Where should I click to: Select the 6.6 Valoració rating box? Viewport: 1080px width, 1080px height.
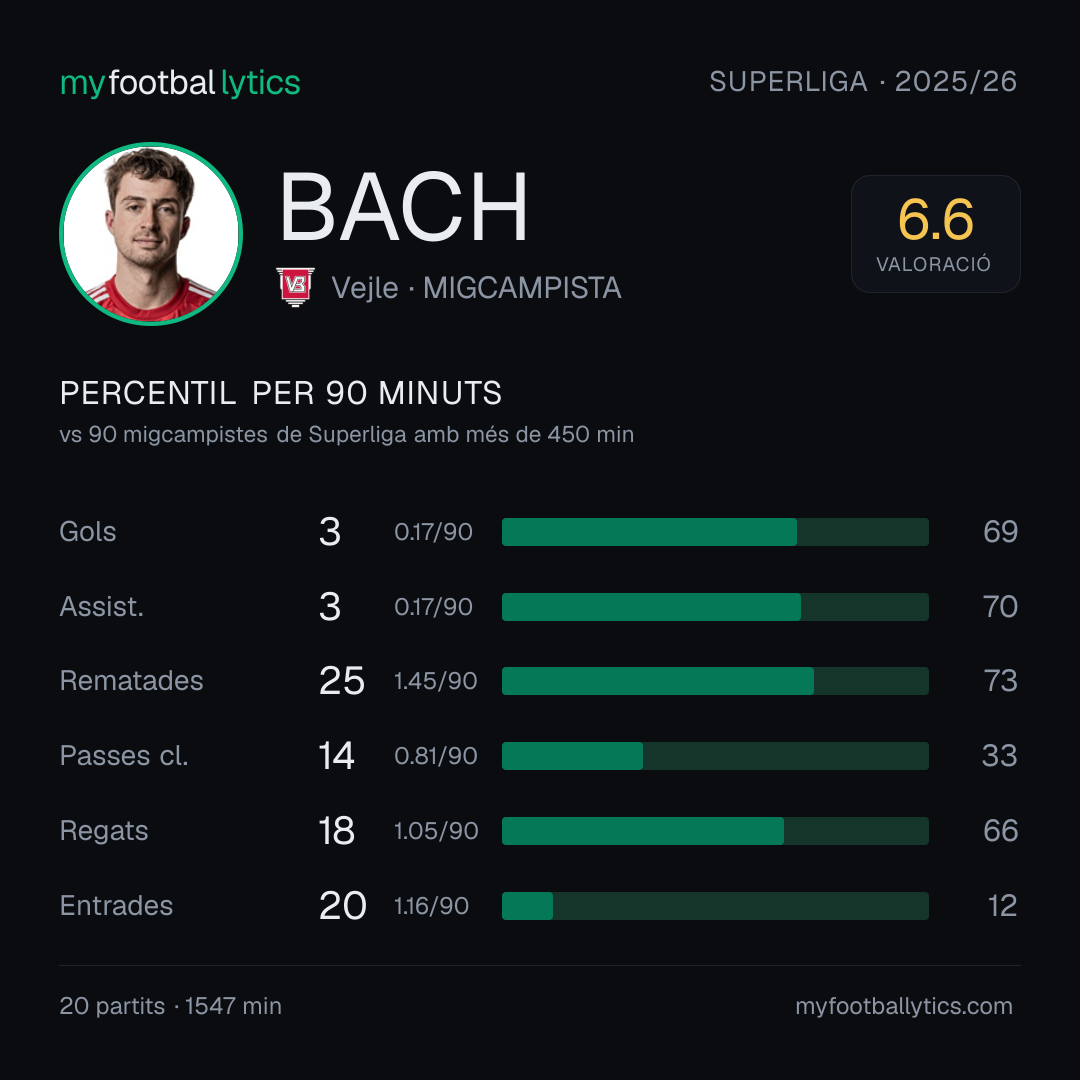[935, 234]
